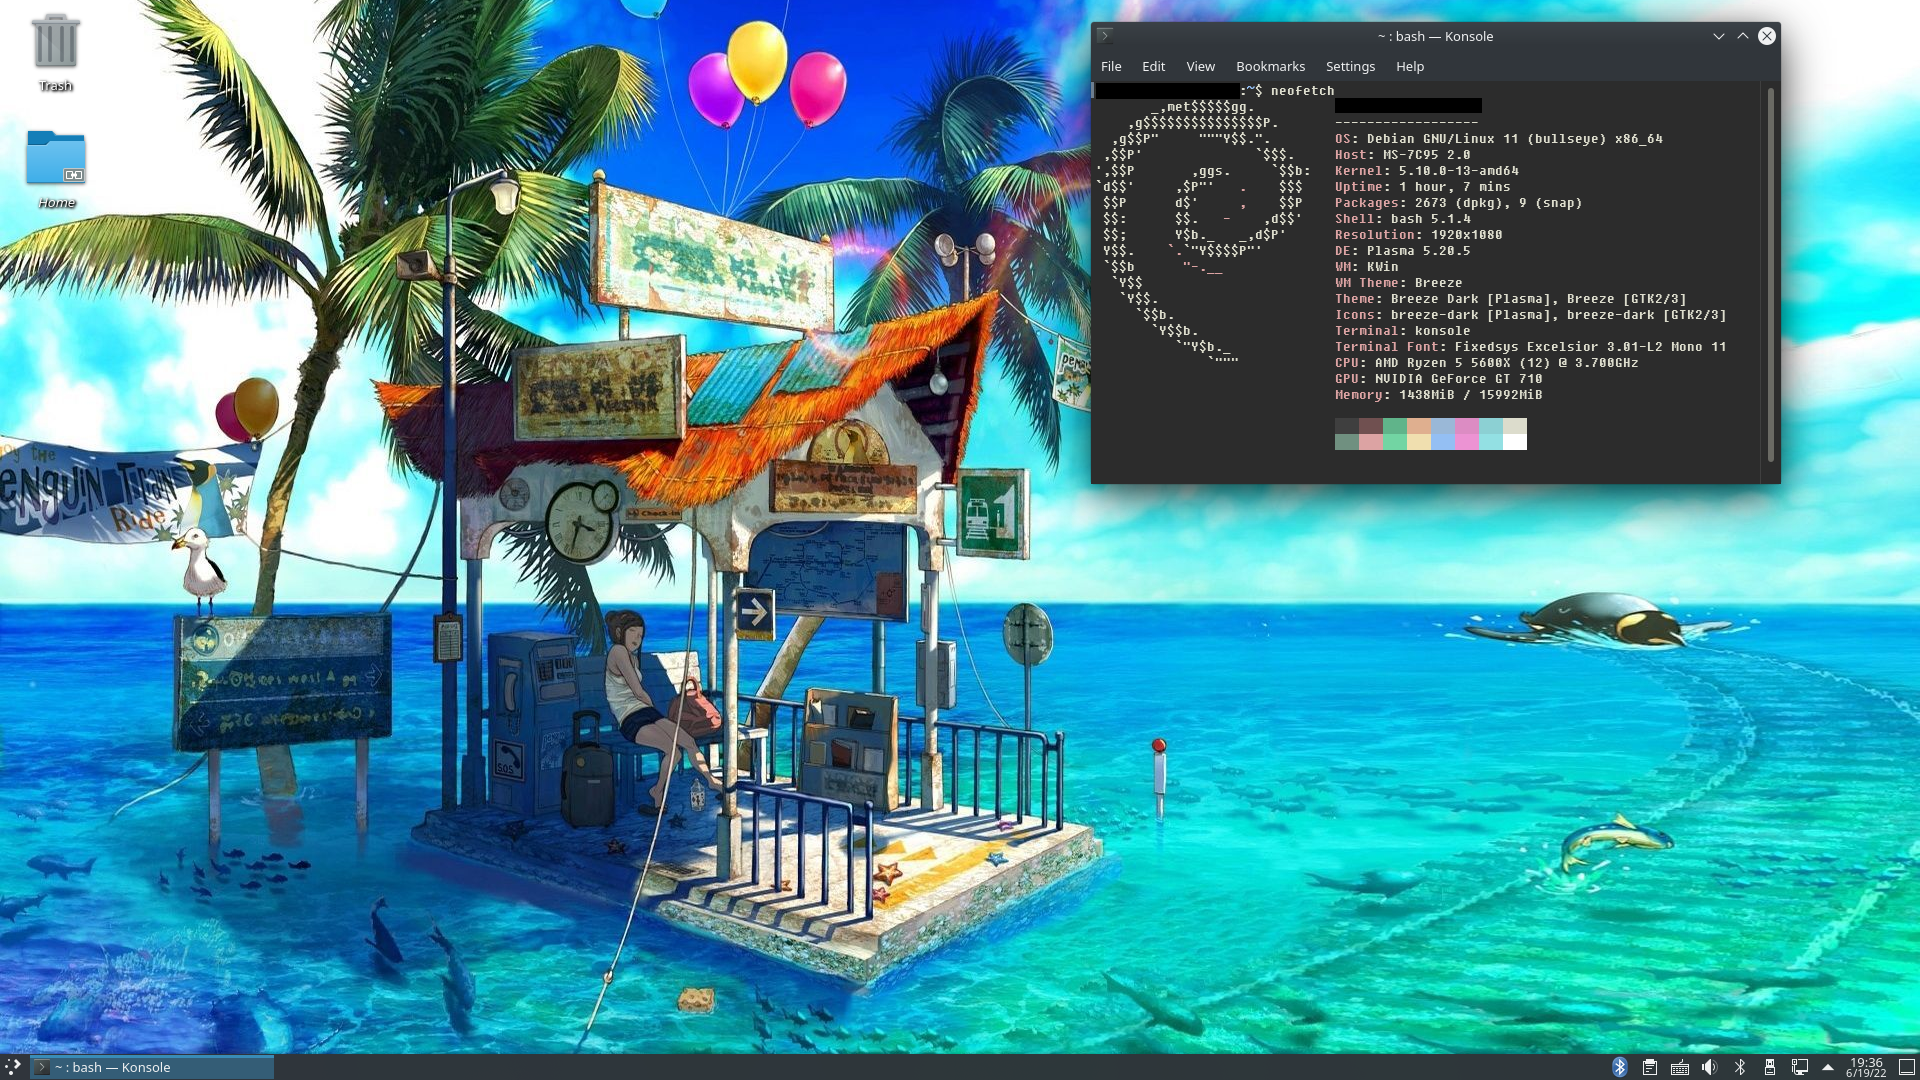Viewport: 1920px width, 1080px height.
Task: Click the keyboard layout tray icon
Action: point(1680,1067)
